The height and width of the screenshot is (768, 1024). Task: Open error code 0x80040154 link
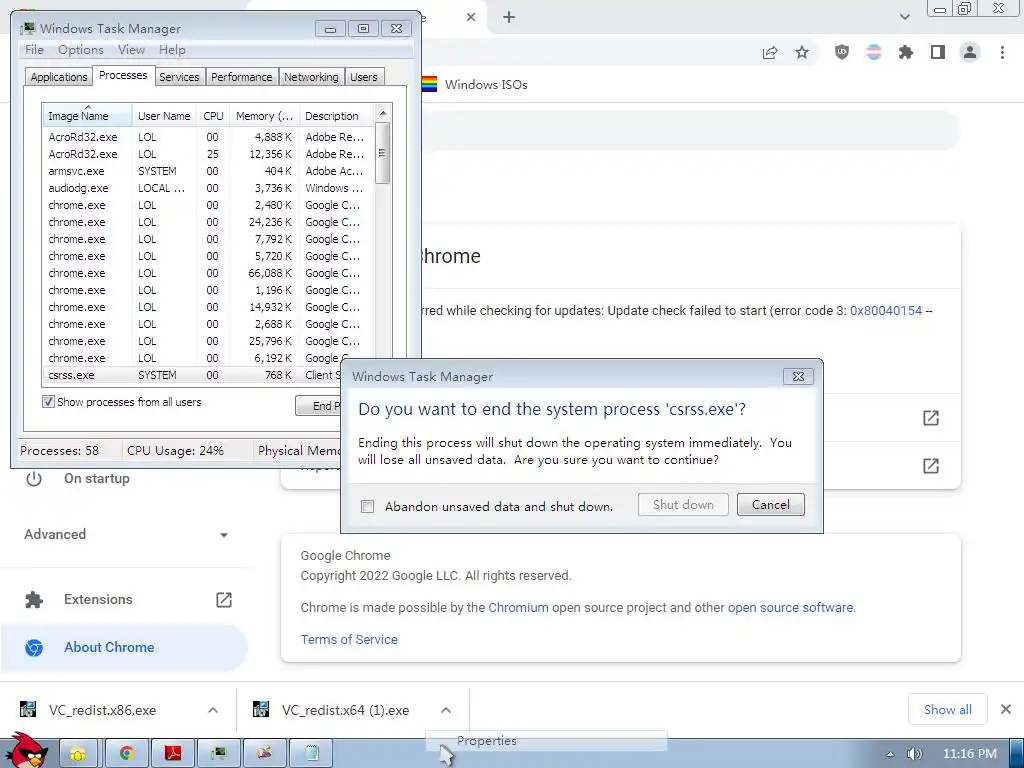886,311
